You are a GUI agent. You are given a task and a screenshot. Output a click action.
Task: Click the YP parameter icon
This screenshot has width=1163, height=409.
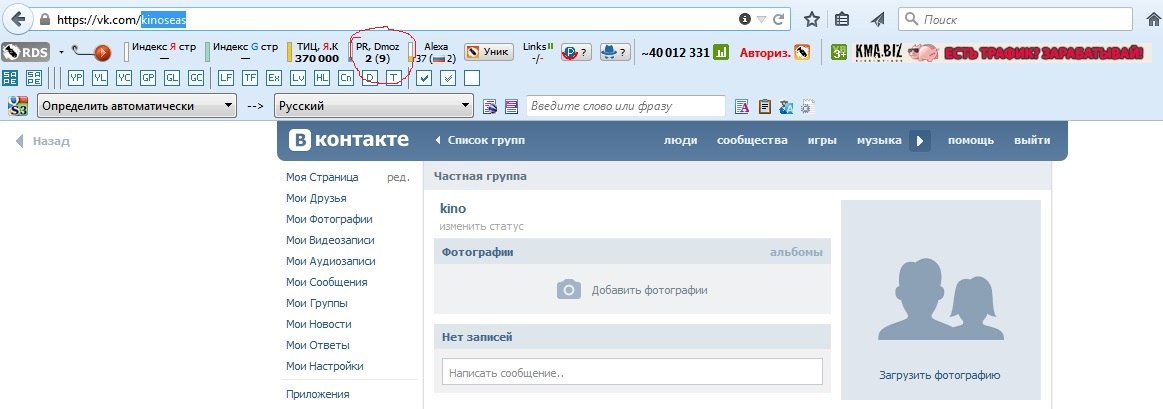point(76,77)
